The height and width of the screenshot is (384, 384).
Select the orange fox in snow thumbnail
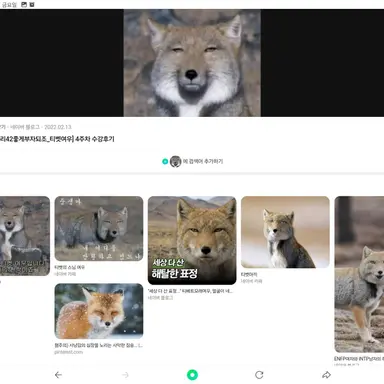[x=99, y=311]
